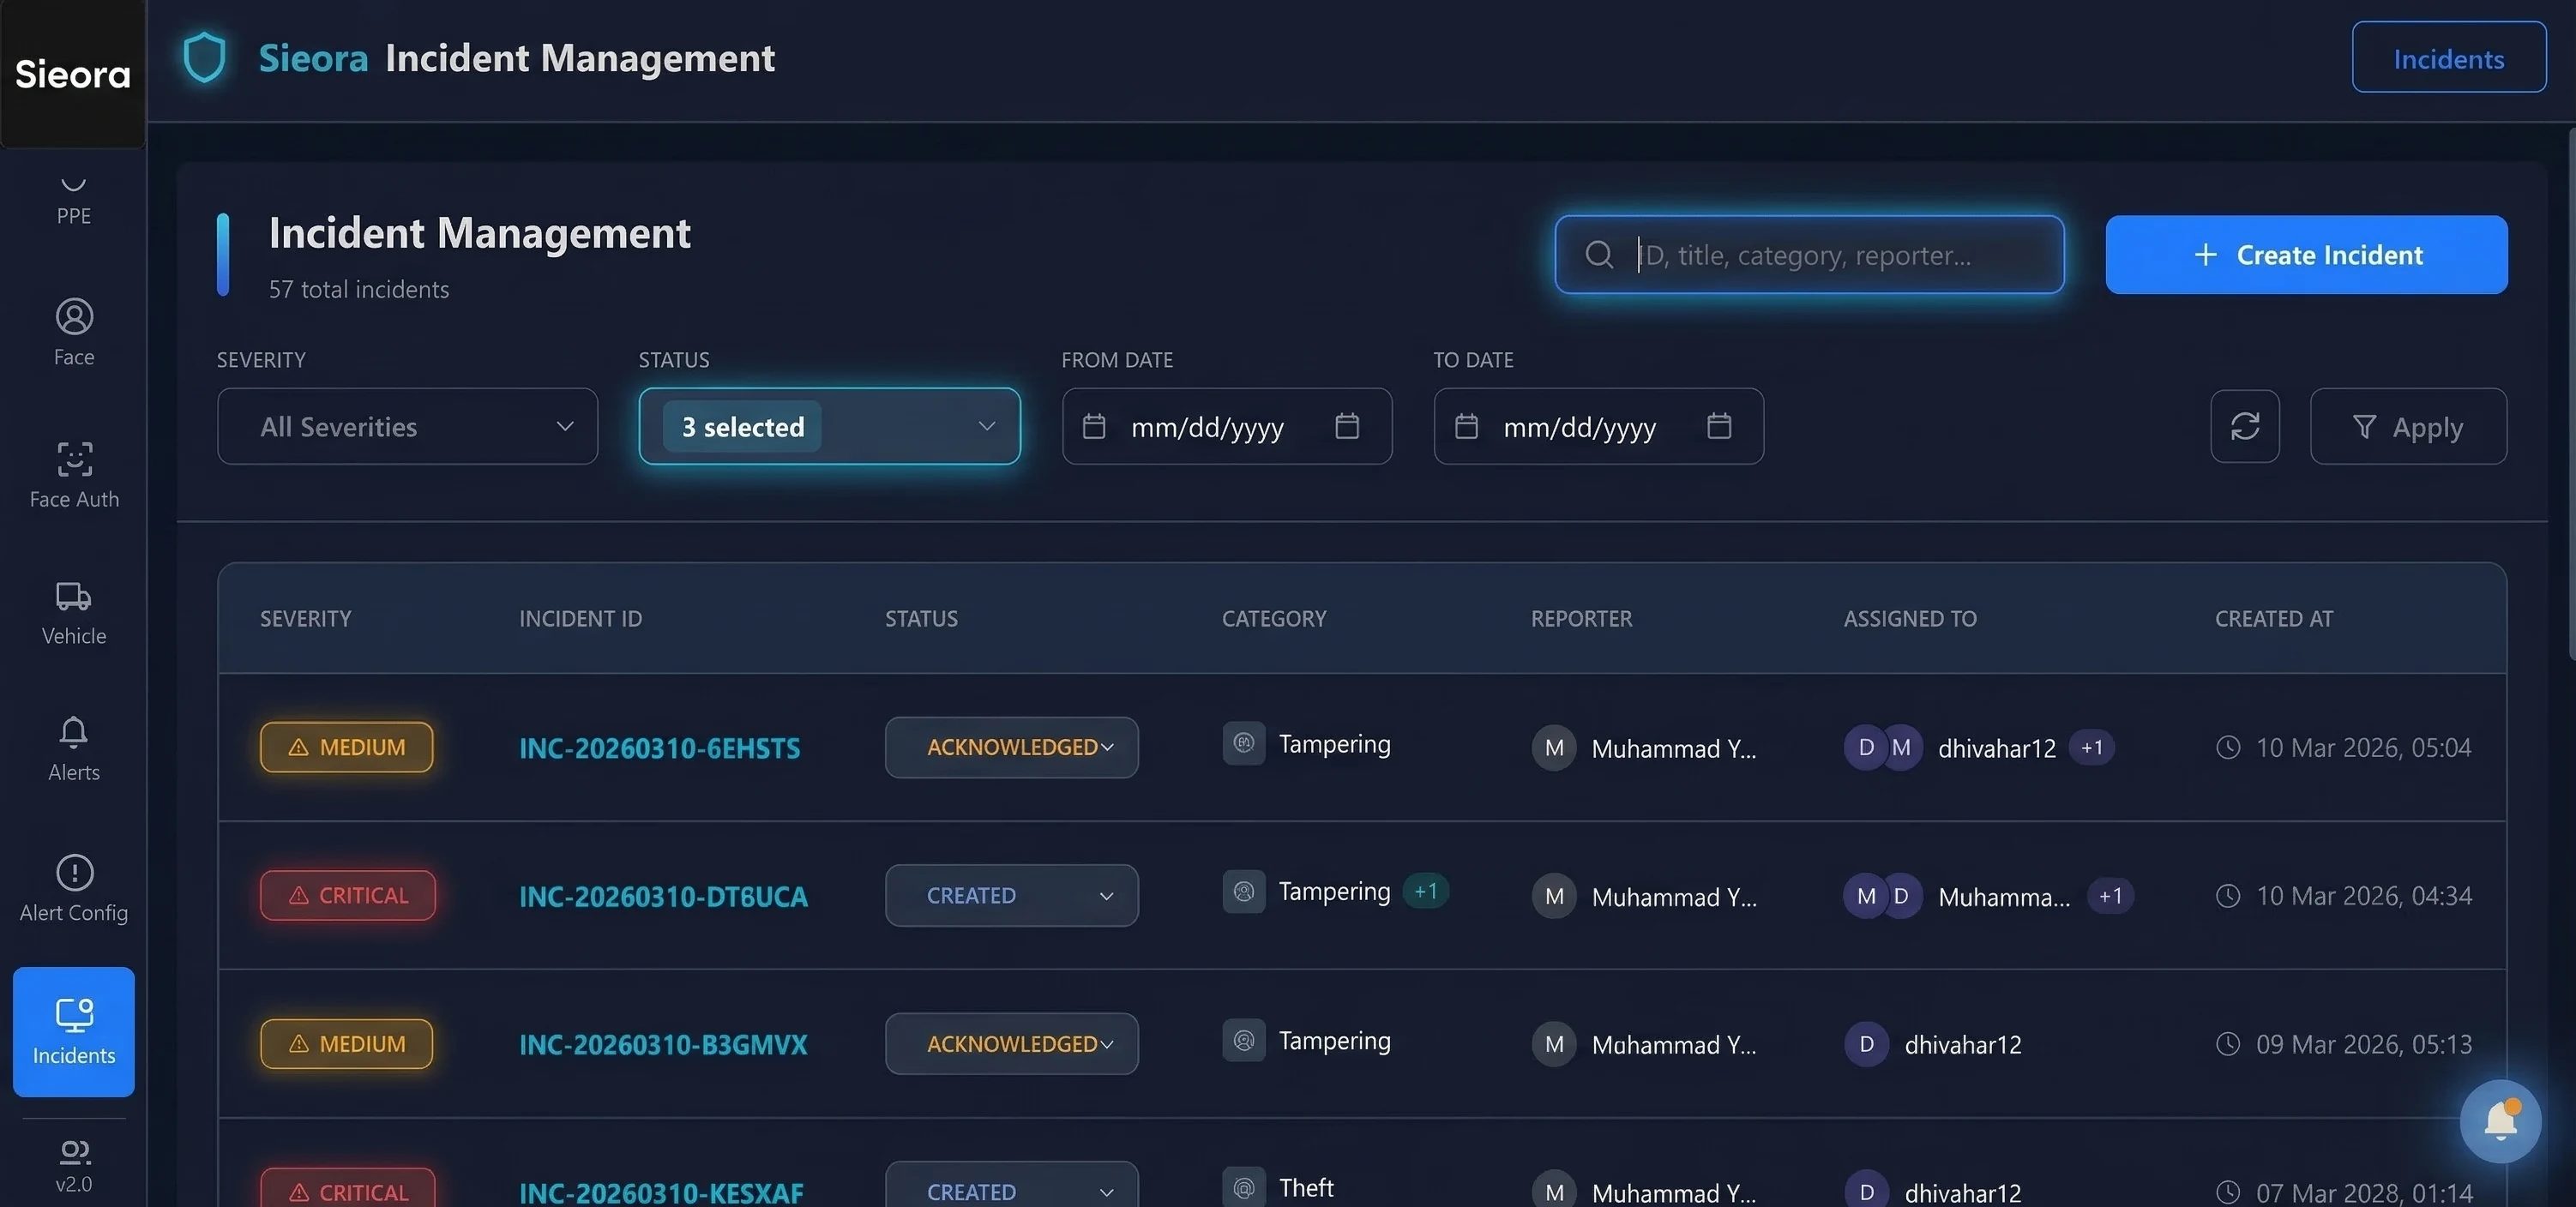This screenshot has width=2576, height=1207.
Task: Click the Create Incident button
Action: [x=2306, y=254]
